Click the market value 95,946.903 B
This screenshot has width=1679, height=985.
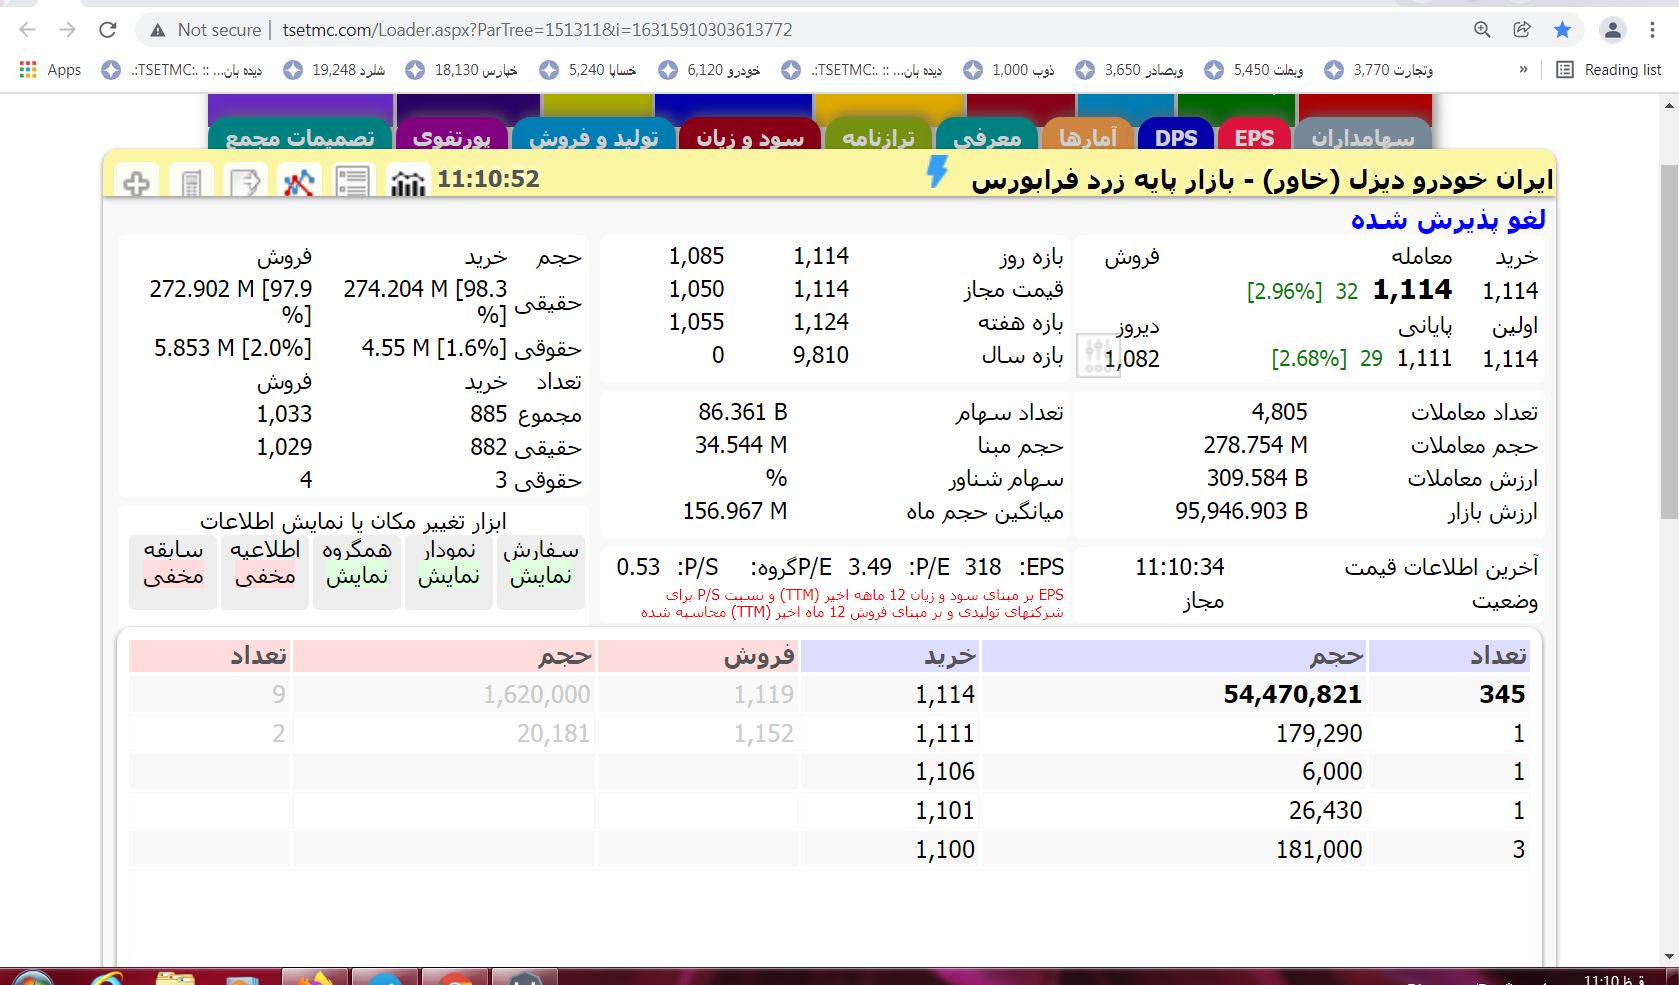click(x=1241, y=511)
